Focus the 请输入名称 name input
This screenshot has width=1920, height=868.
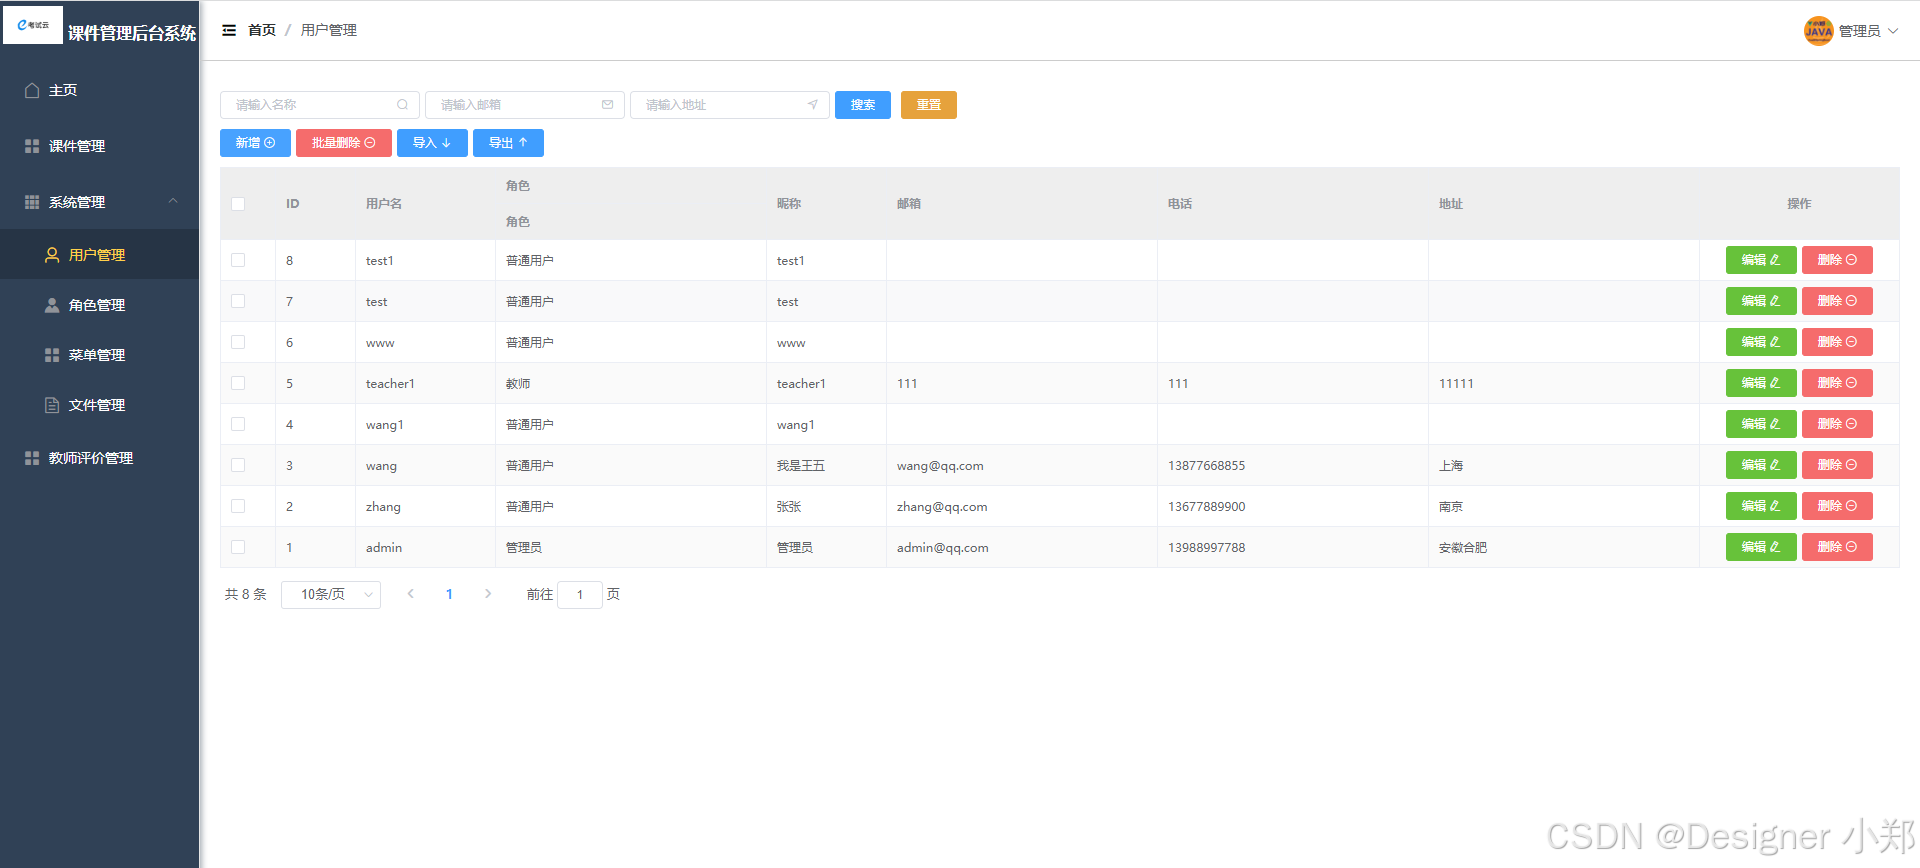(x=320, y=105)
